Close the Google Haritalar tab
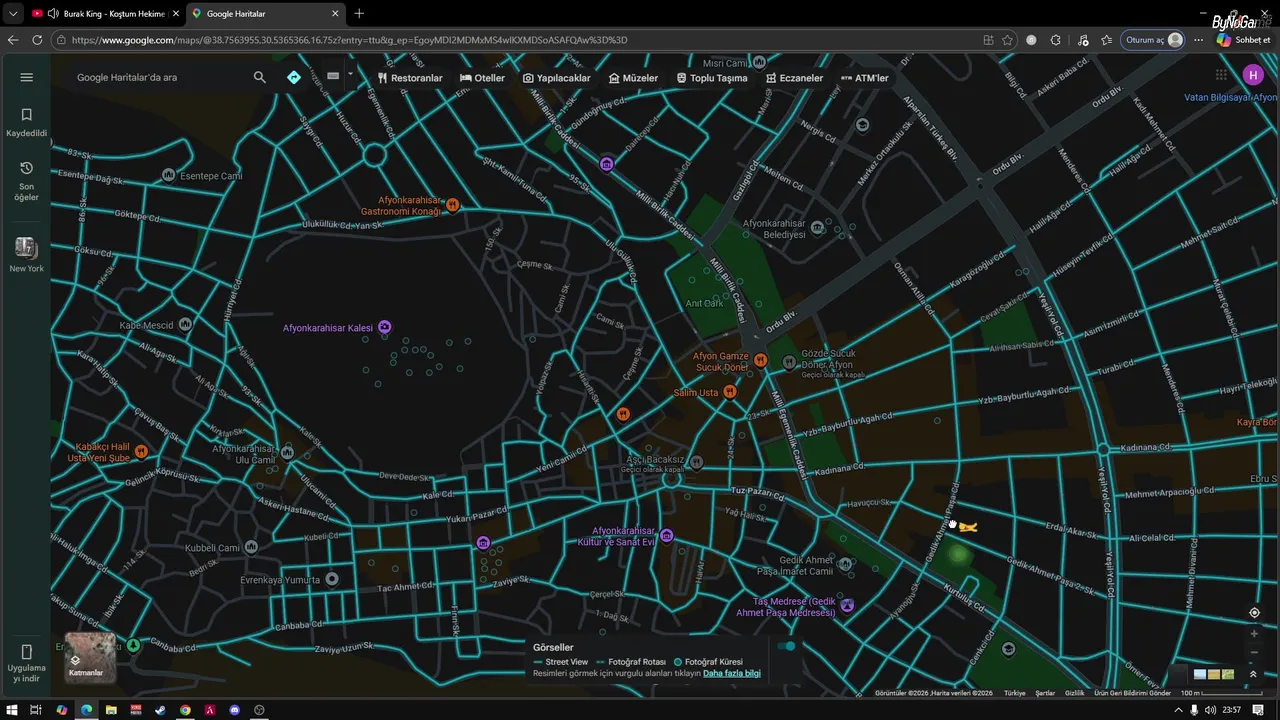The width and height of the screenshot is (1280, 720). [x=335, y=14]
